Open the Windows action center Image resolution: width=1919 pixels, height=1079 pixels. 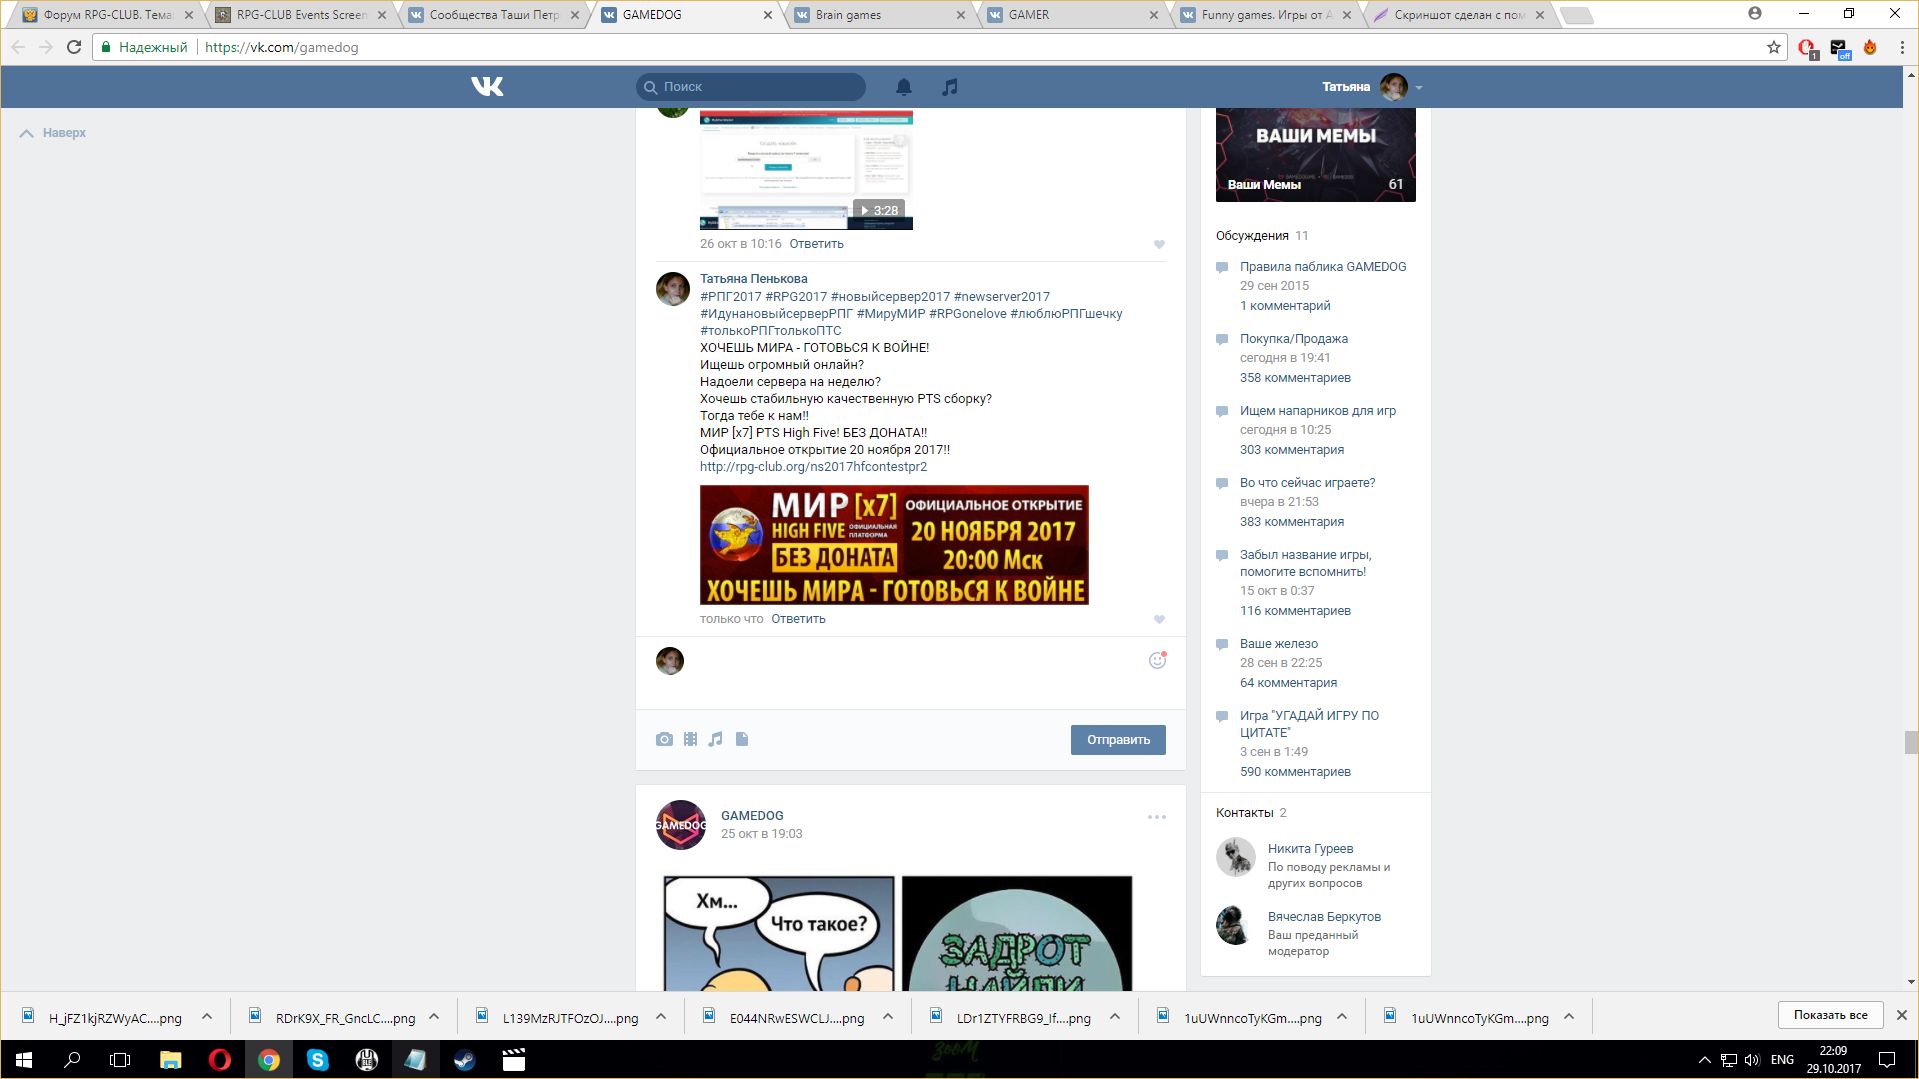coord(1887,1060)
